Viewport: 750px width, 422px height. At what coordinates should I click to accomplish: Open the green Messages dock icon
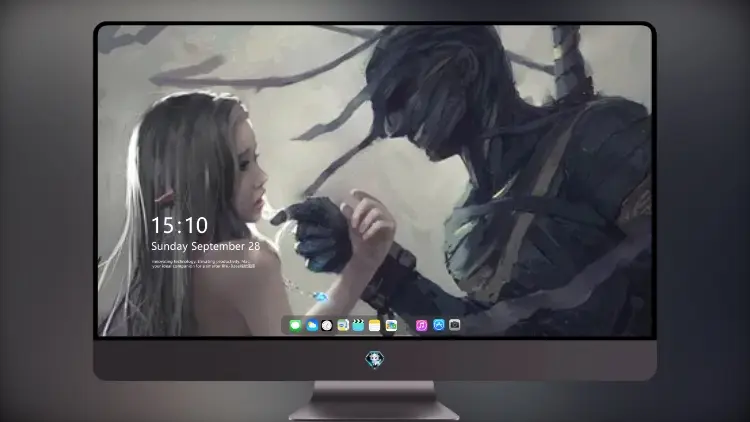(295, 325)
